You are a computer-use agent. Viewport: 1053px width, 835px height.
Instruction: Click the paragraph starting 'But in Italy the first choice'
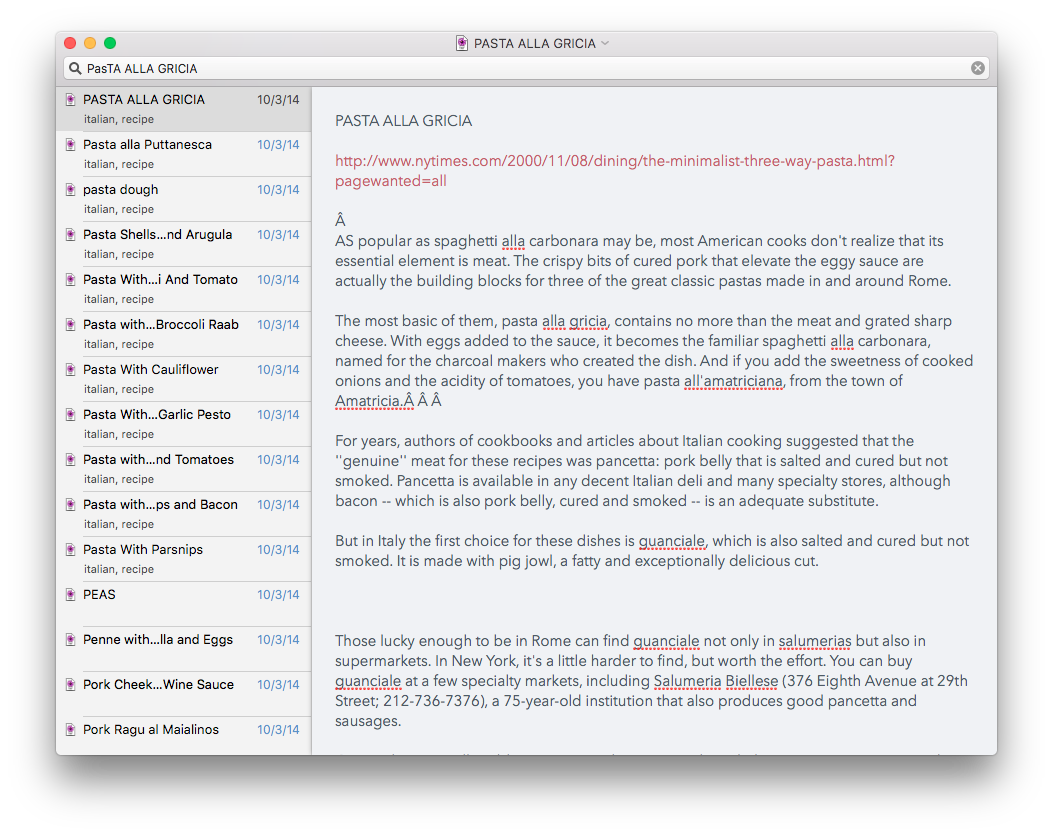coord(652,551)
